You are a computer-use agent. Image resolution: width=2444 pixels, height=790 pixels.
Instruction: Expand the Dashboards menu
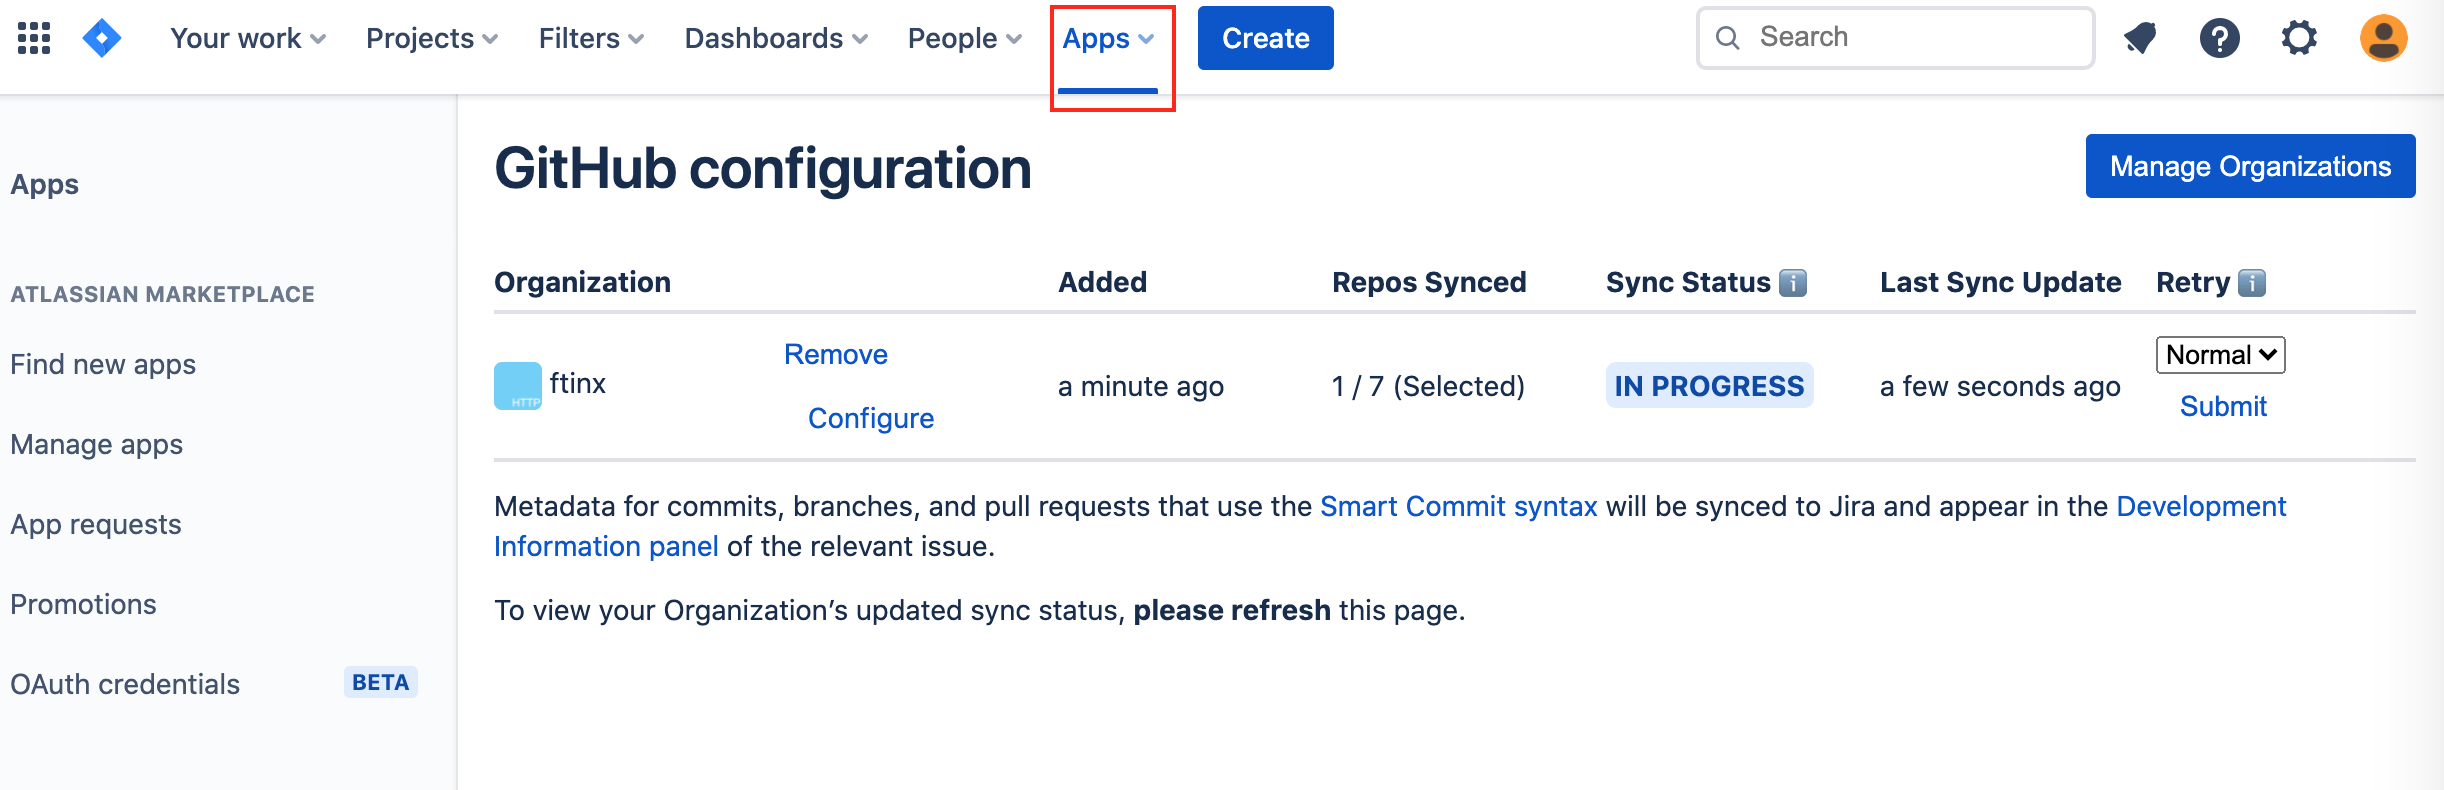(x=776, y=38)
